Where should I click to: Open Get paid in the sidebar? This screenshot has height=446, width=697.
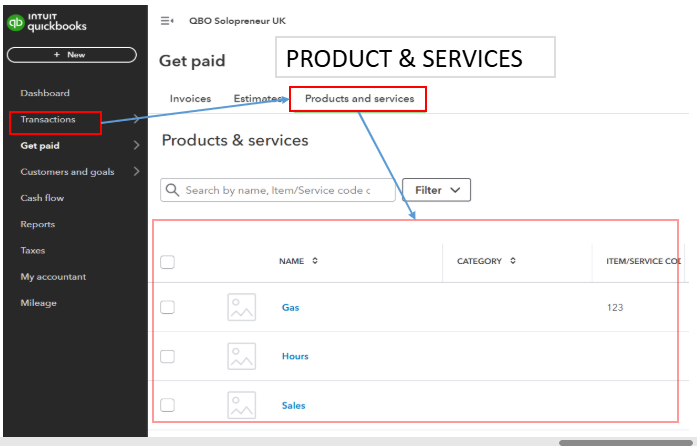40,145
